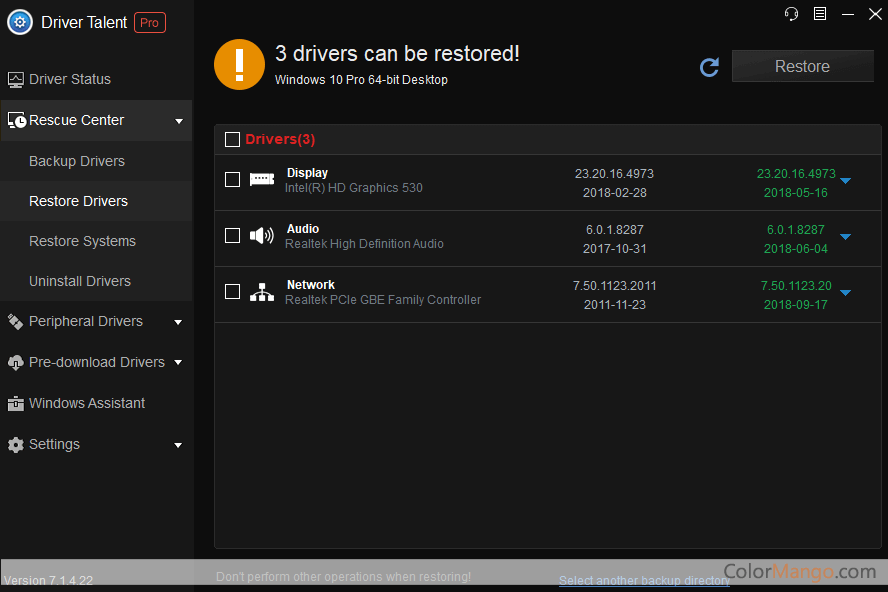
Task: Tick the Network driver checkbox
Action: (232, 292)
